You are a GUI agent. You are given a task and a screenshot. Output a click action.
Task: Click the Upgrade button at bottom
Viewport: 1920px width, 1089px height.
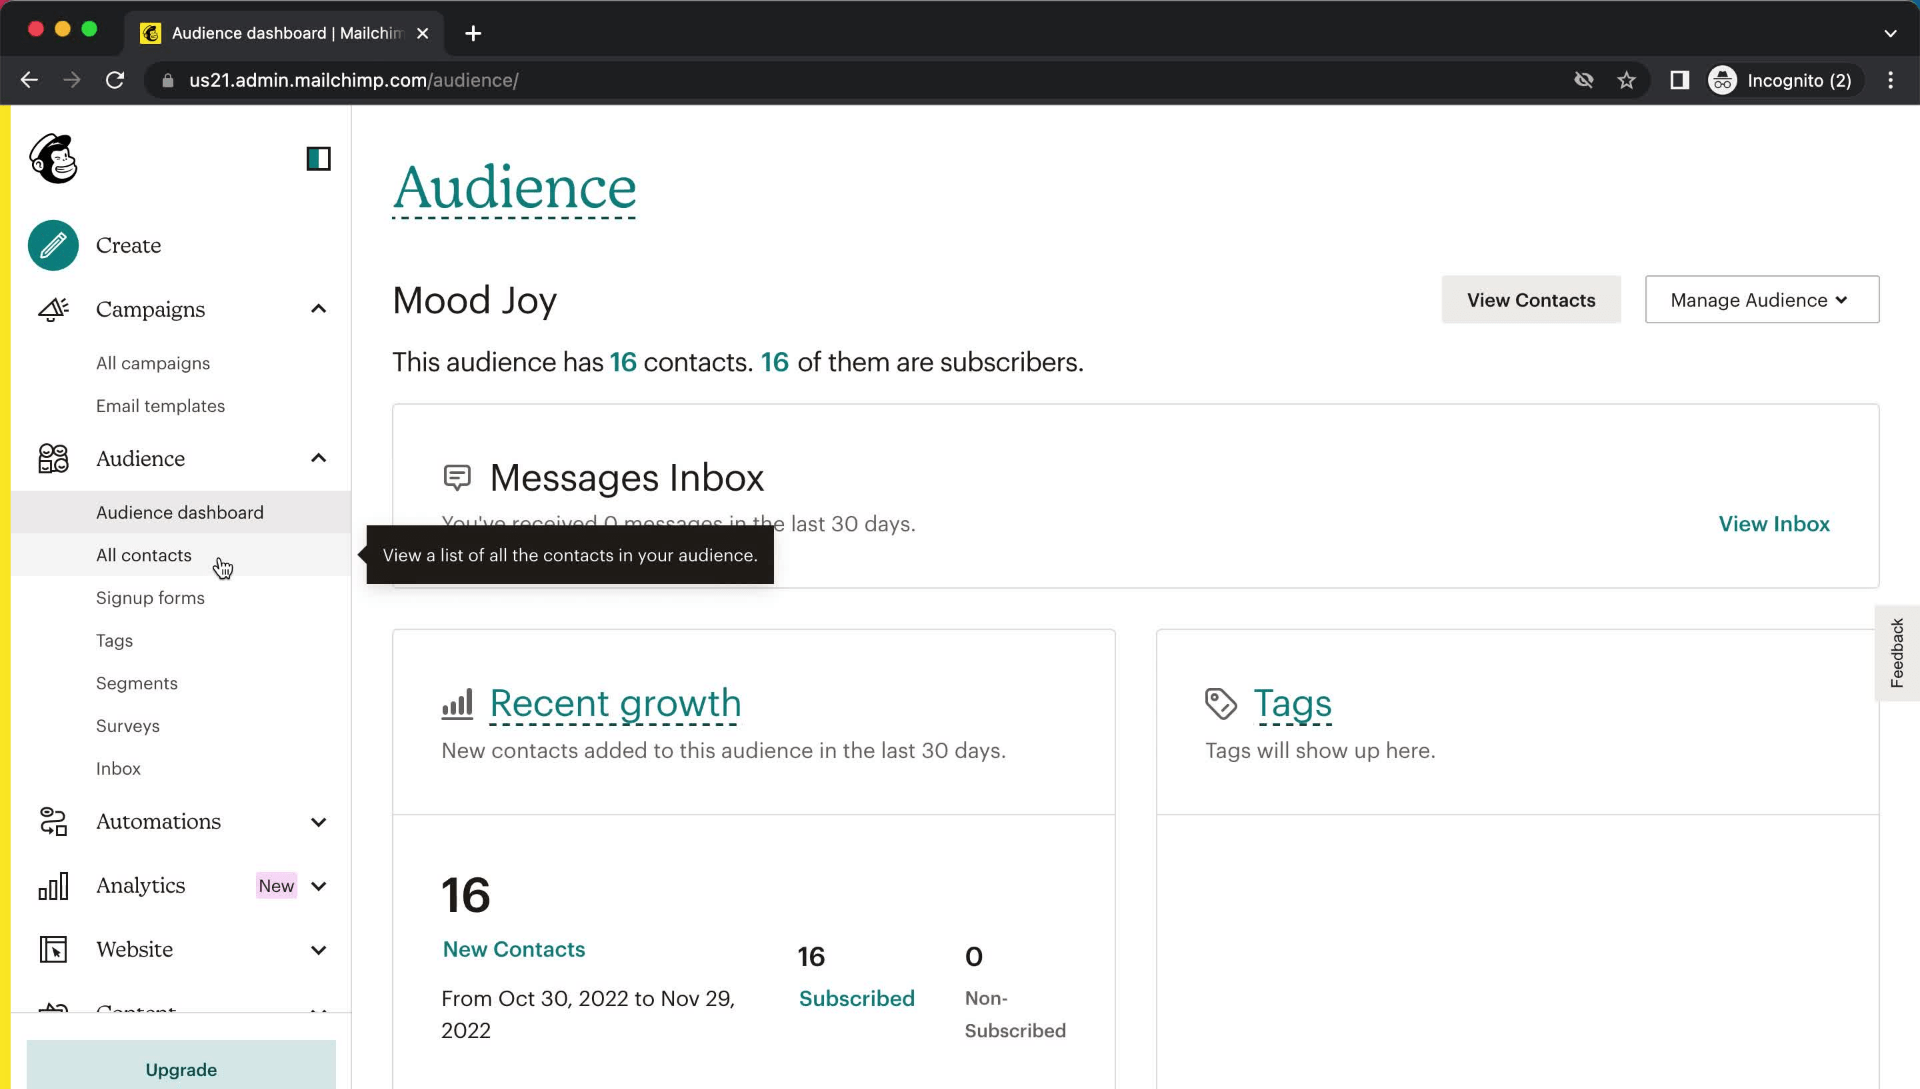pos(181,1068)
